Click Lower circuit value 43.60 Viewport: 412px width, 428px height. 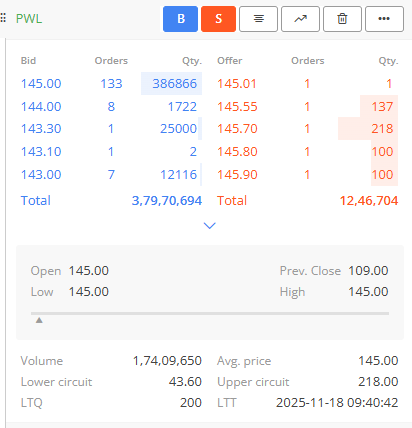point(185,382)
